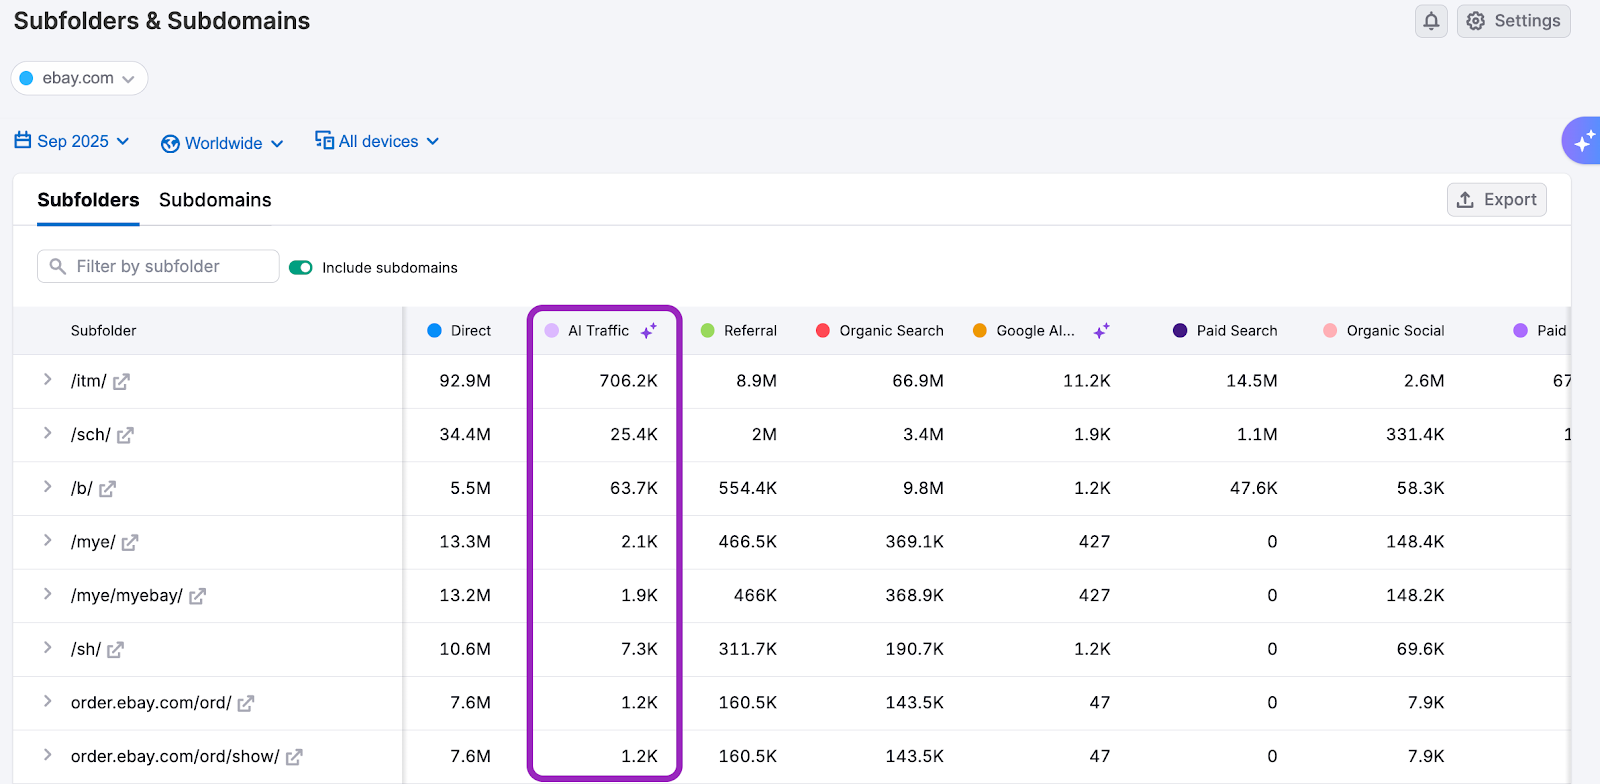This screenshot has height=784, width=1600.
Task: Open /b/ external link icon
Action: tap(107, 489)
